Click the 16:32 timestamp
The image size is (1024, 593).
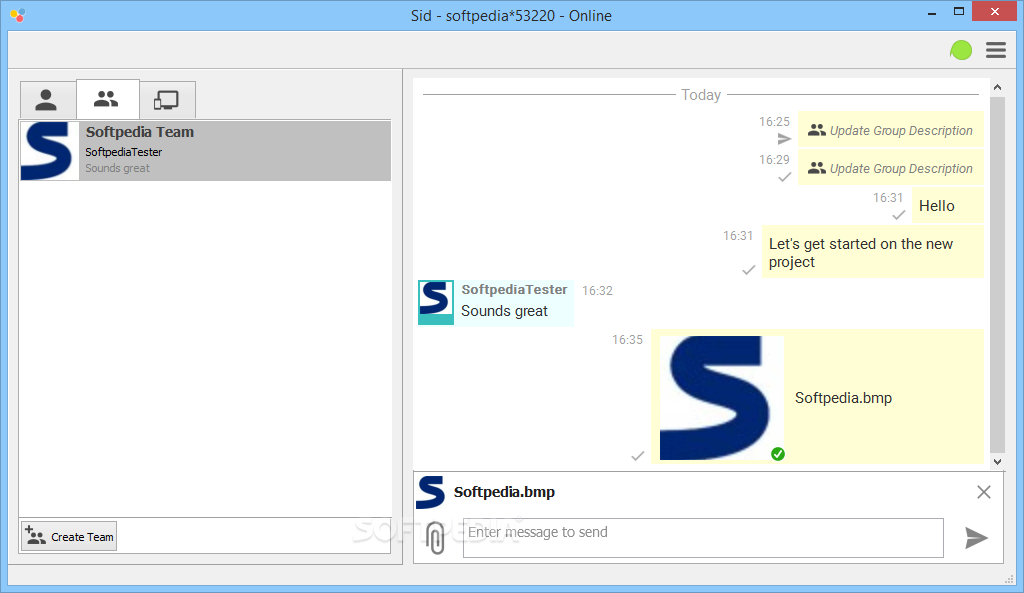point(597,291)
